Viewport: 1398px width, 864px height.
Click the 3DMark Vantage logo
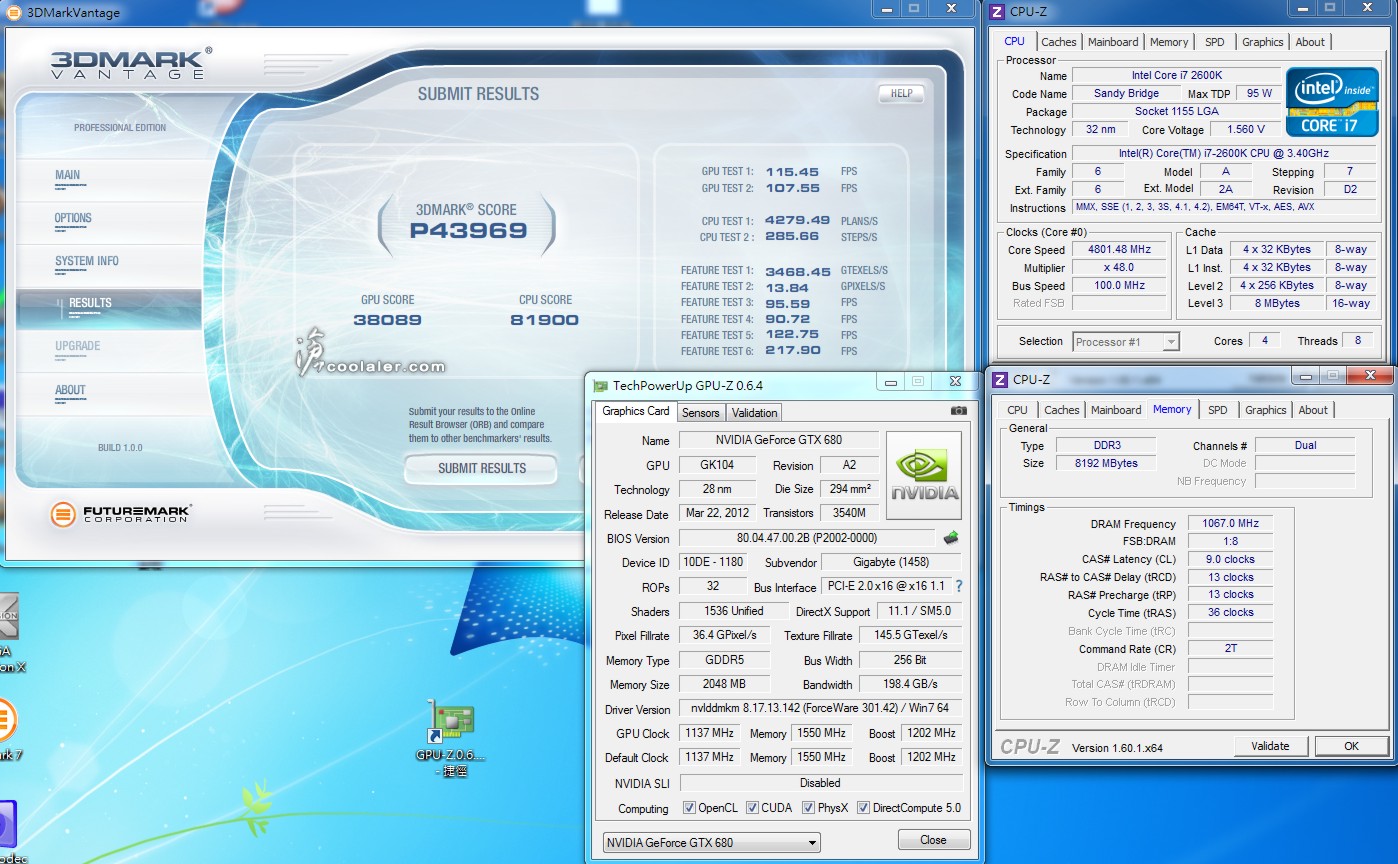coord(131,62)
